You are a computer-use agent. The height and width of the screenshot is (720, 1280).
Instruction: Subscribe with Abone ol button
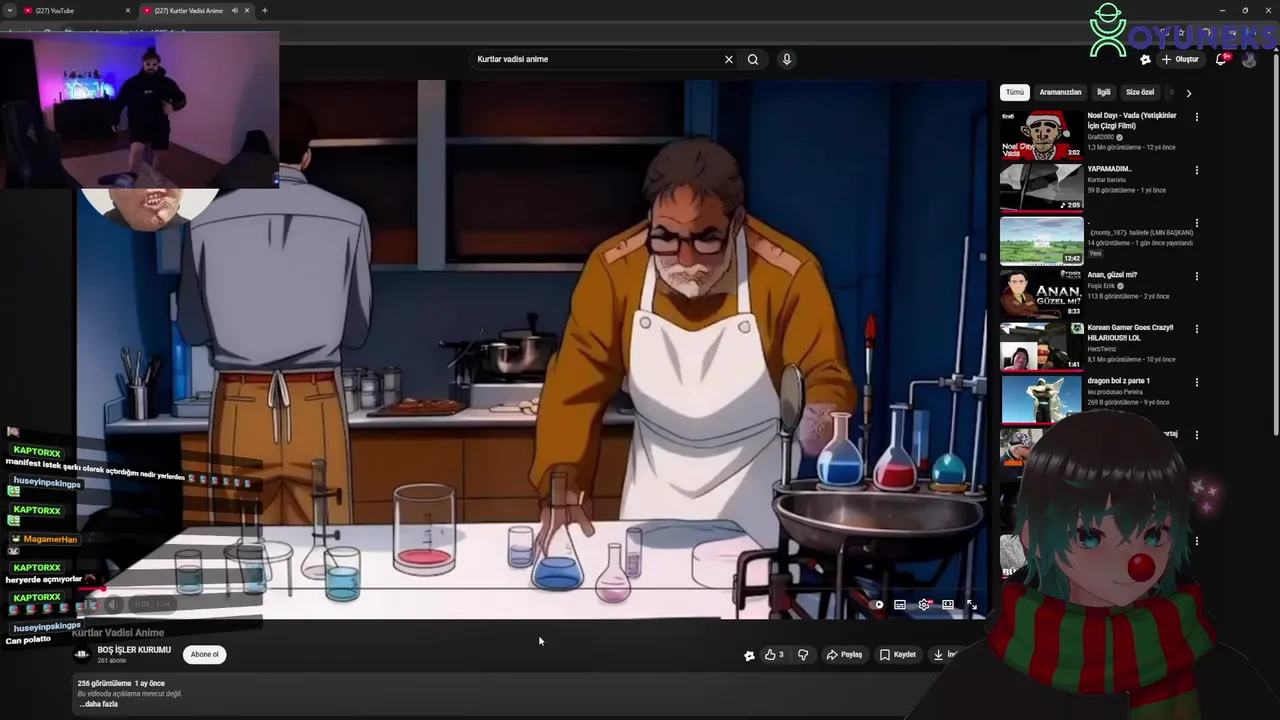click(204, 655)
